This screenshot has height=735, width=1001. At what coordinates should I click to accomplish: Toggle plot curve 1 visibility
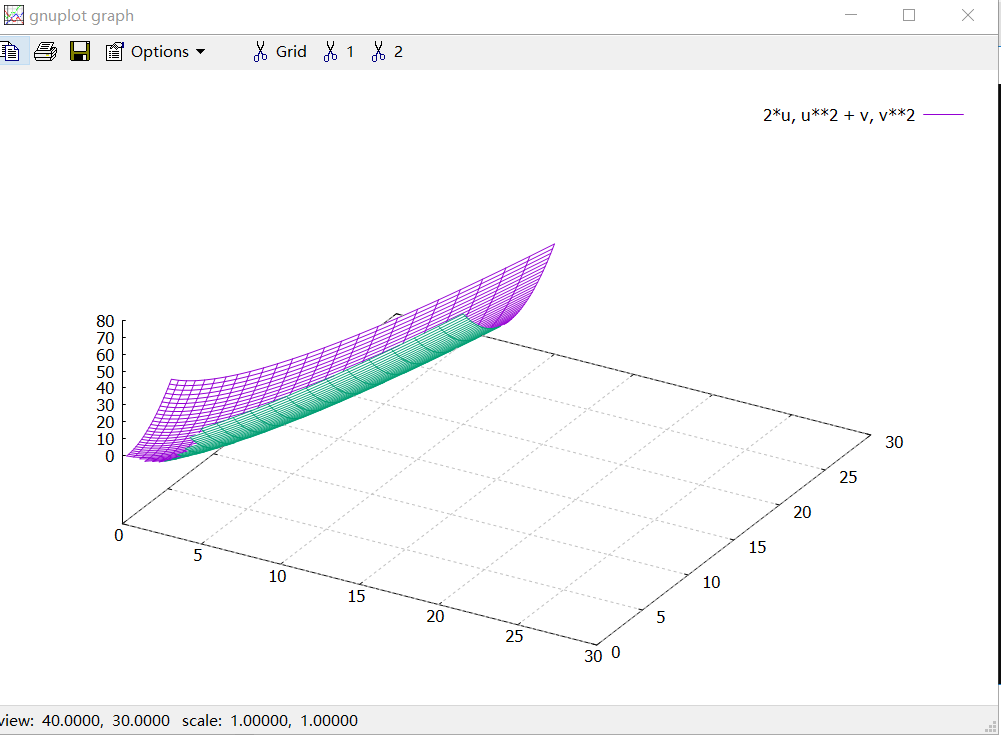pos(338,51)
